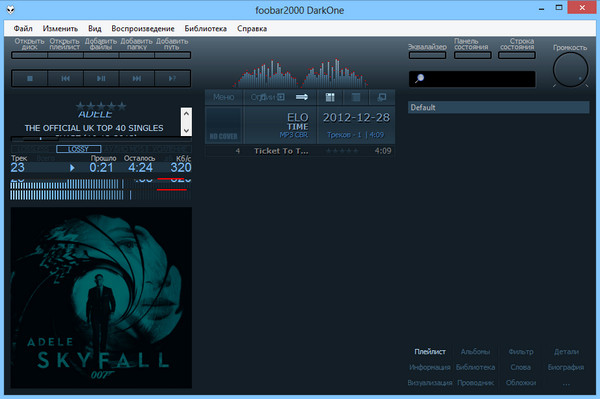Click the Открыть плейлист button
The height and width of the screenshot is (399, 600).
[65, 55]
